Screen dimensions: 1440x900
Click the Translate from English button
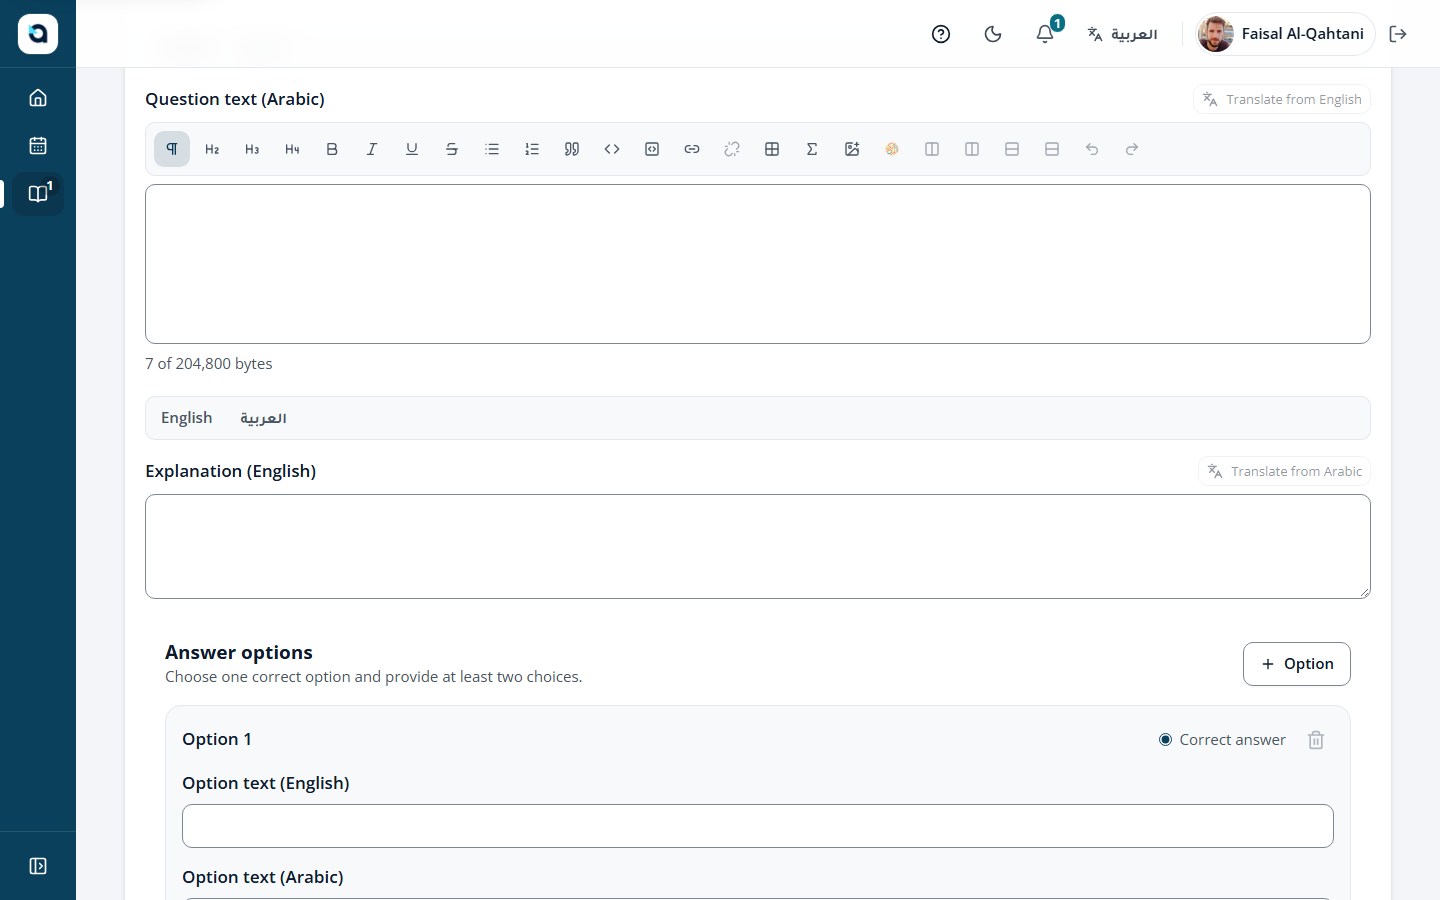[x=1282, y=99]
